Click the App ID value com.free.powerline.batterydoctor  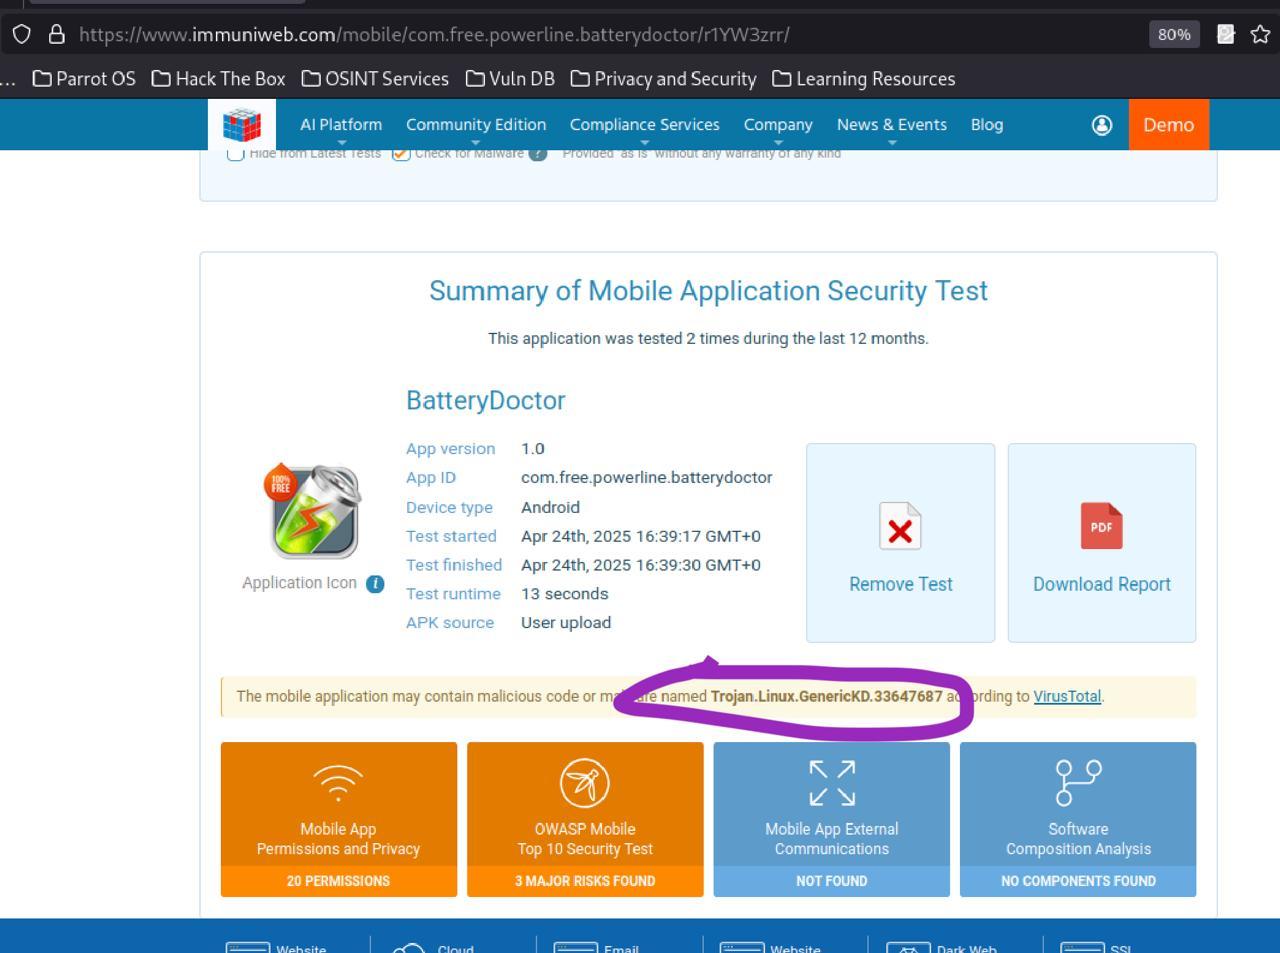(x=647, y=478)
